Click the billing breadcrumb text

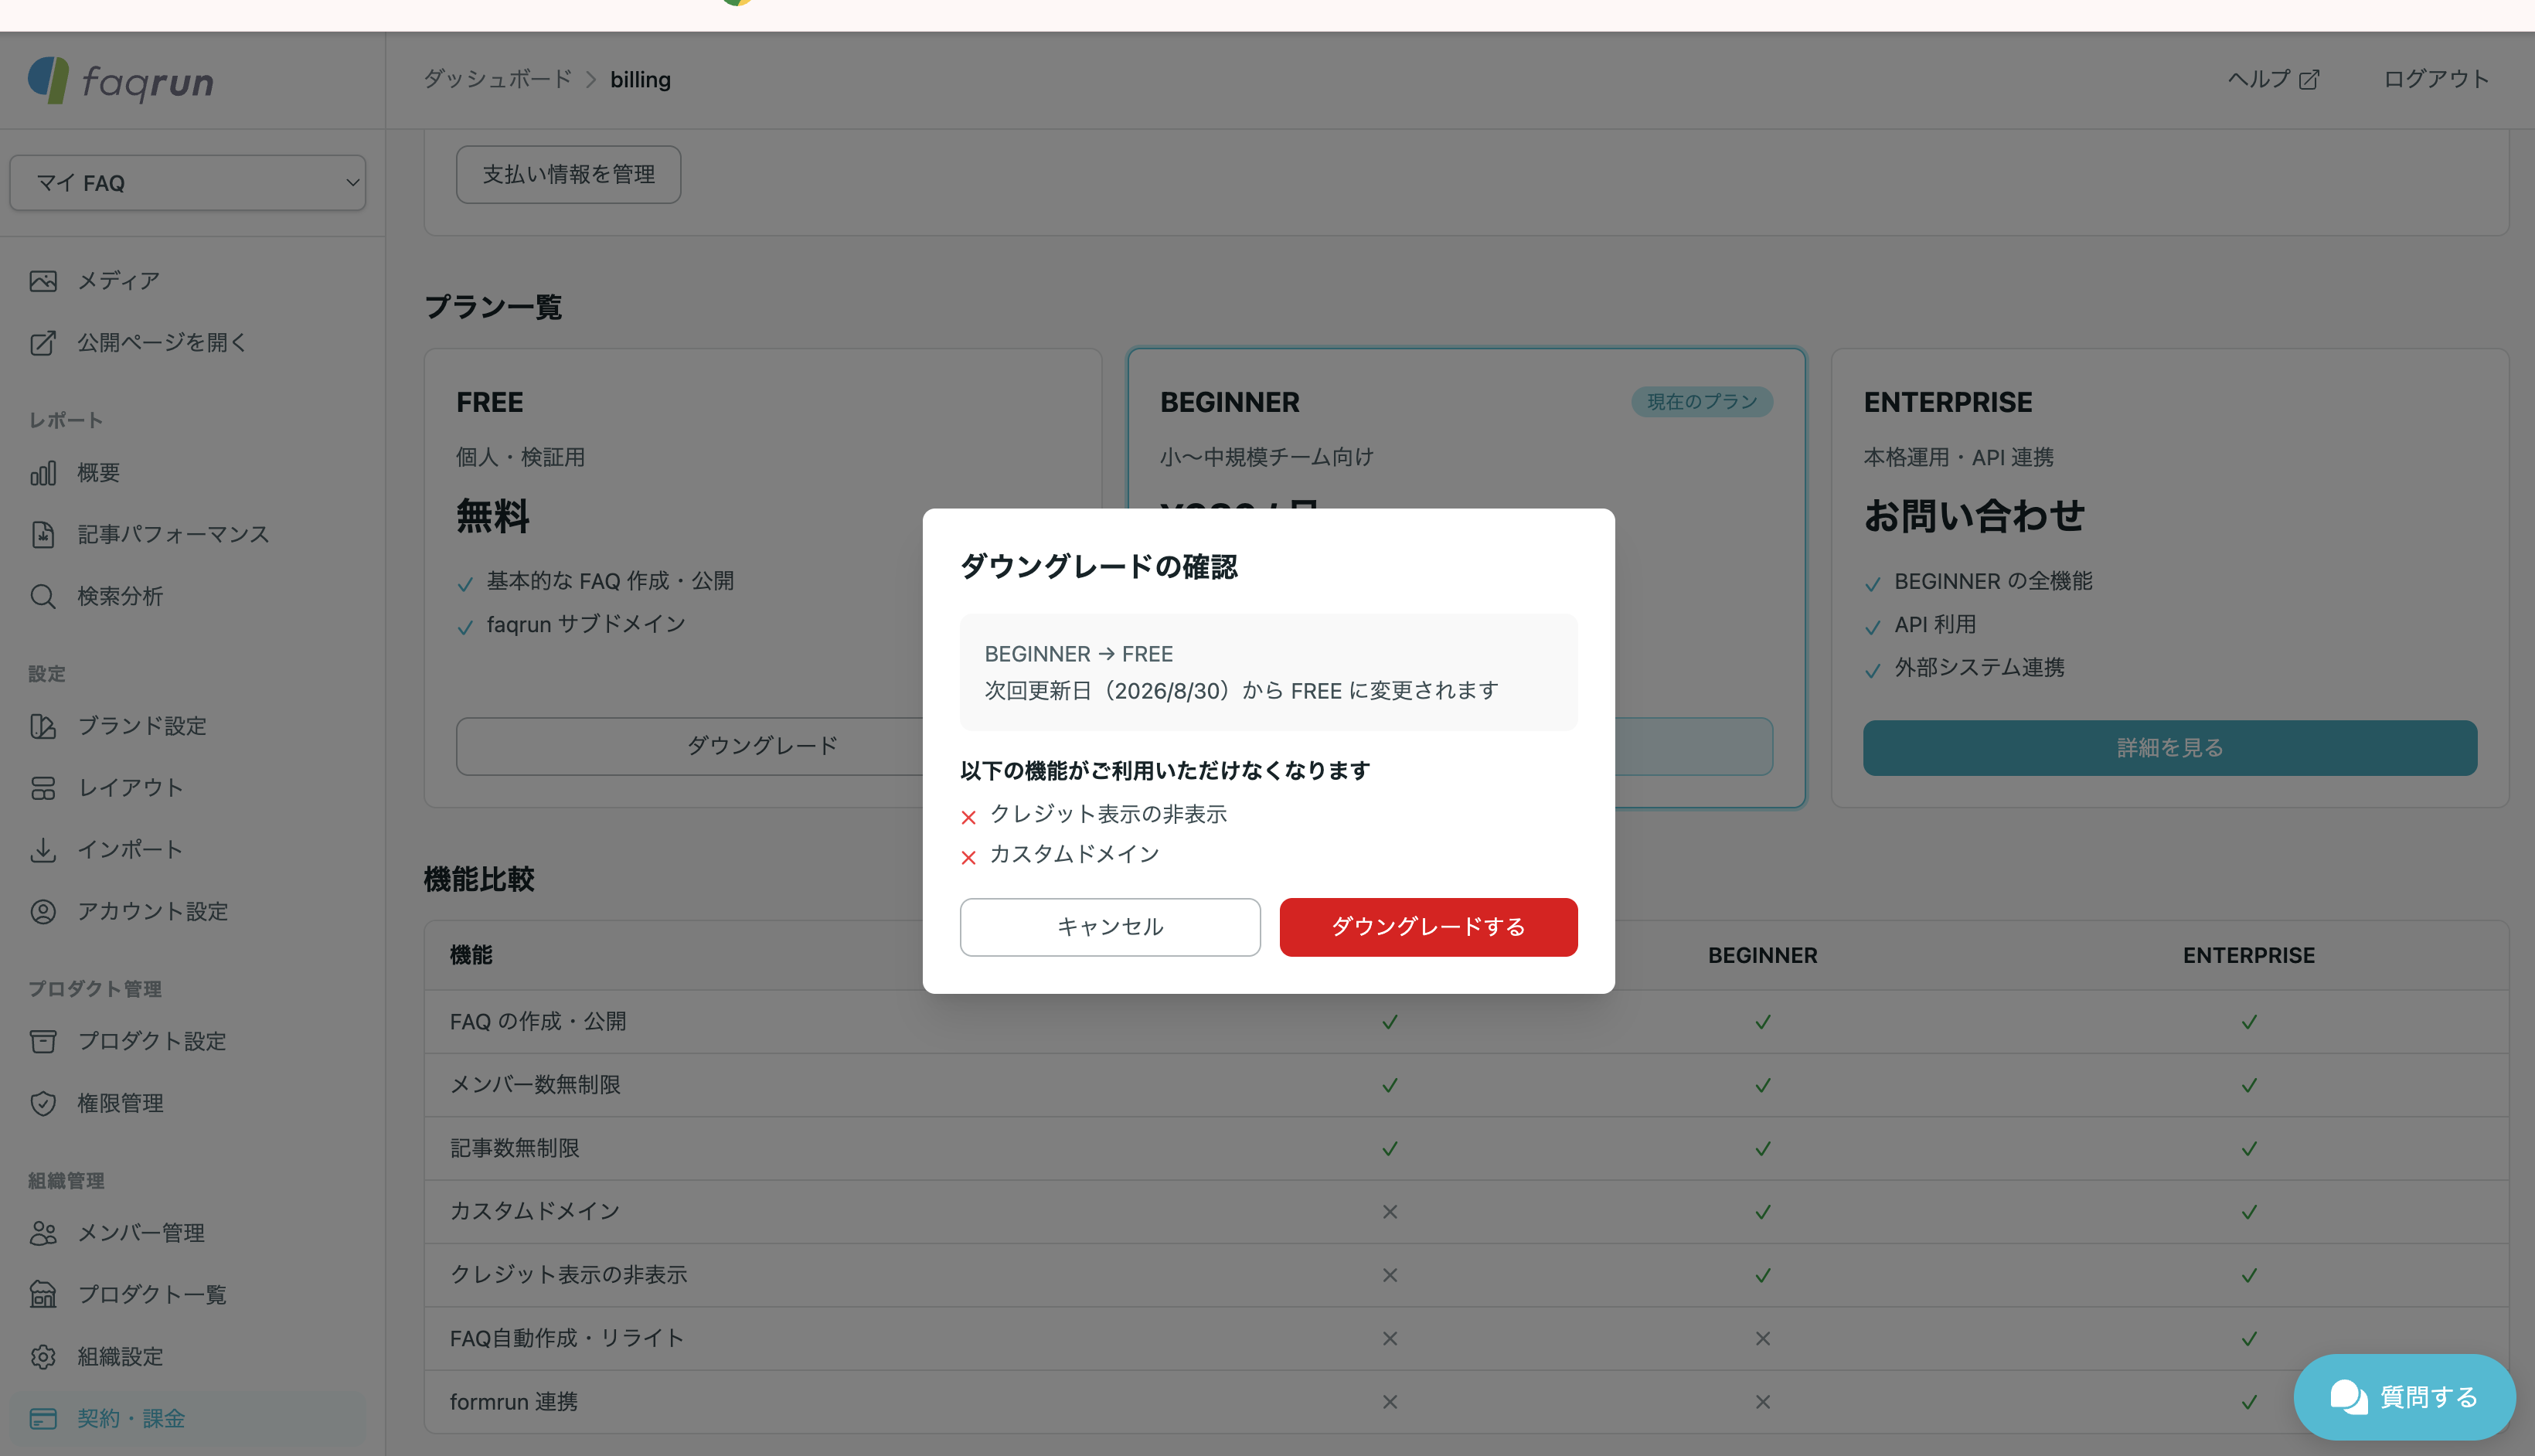click(641, 80)
